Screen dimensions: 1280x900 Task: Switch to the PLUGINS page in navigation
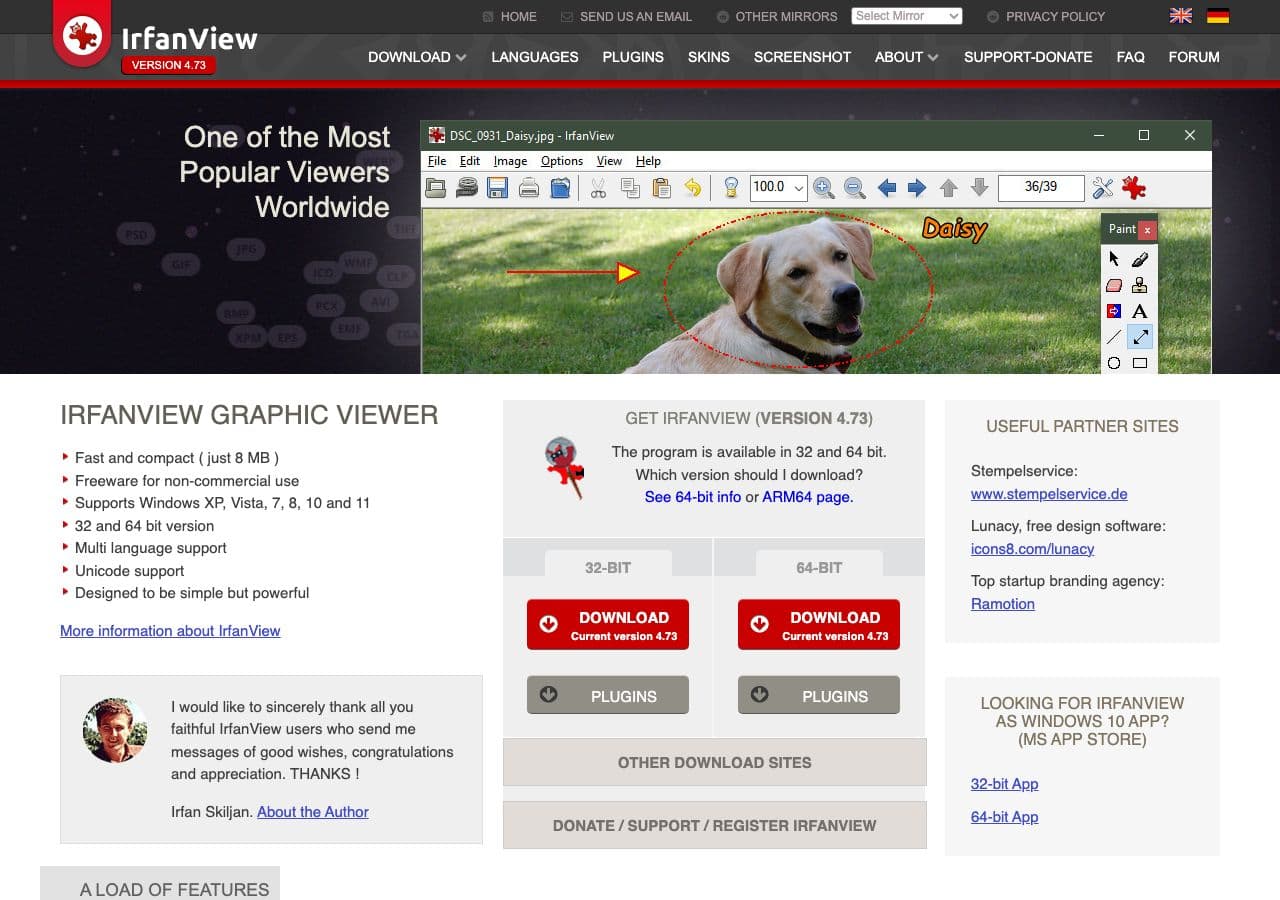[x=633, y=57]
